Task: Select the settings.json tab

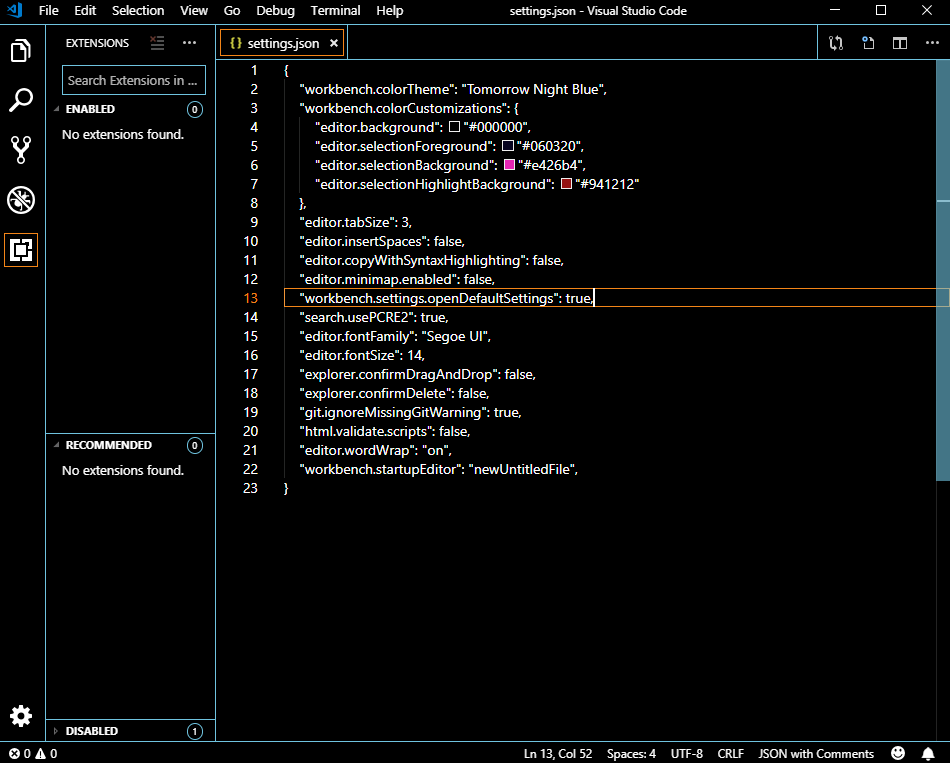Action: [x=282, y=43]
